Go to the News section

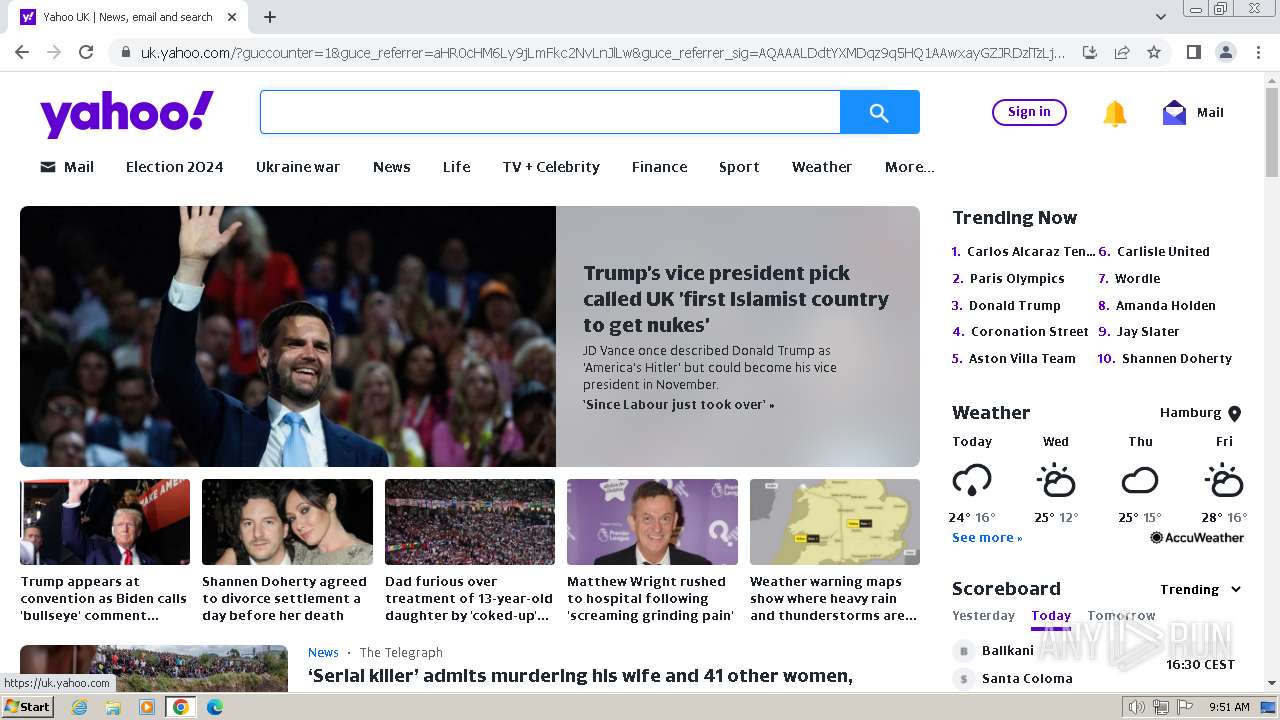[x=392, y=167]
